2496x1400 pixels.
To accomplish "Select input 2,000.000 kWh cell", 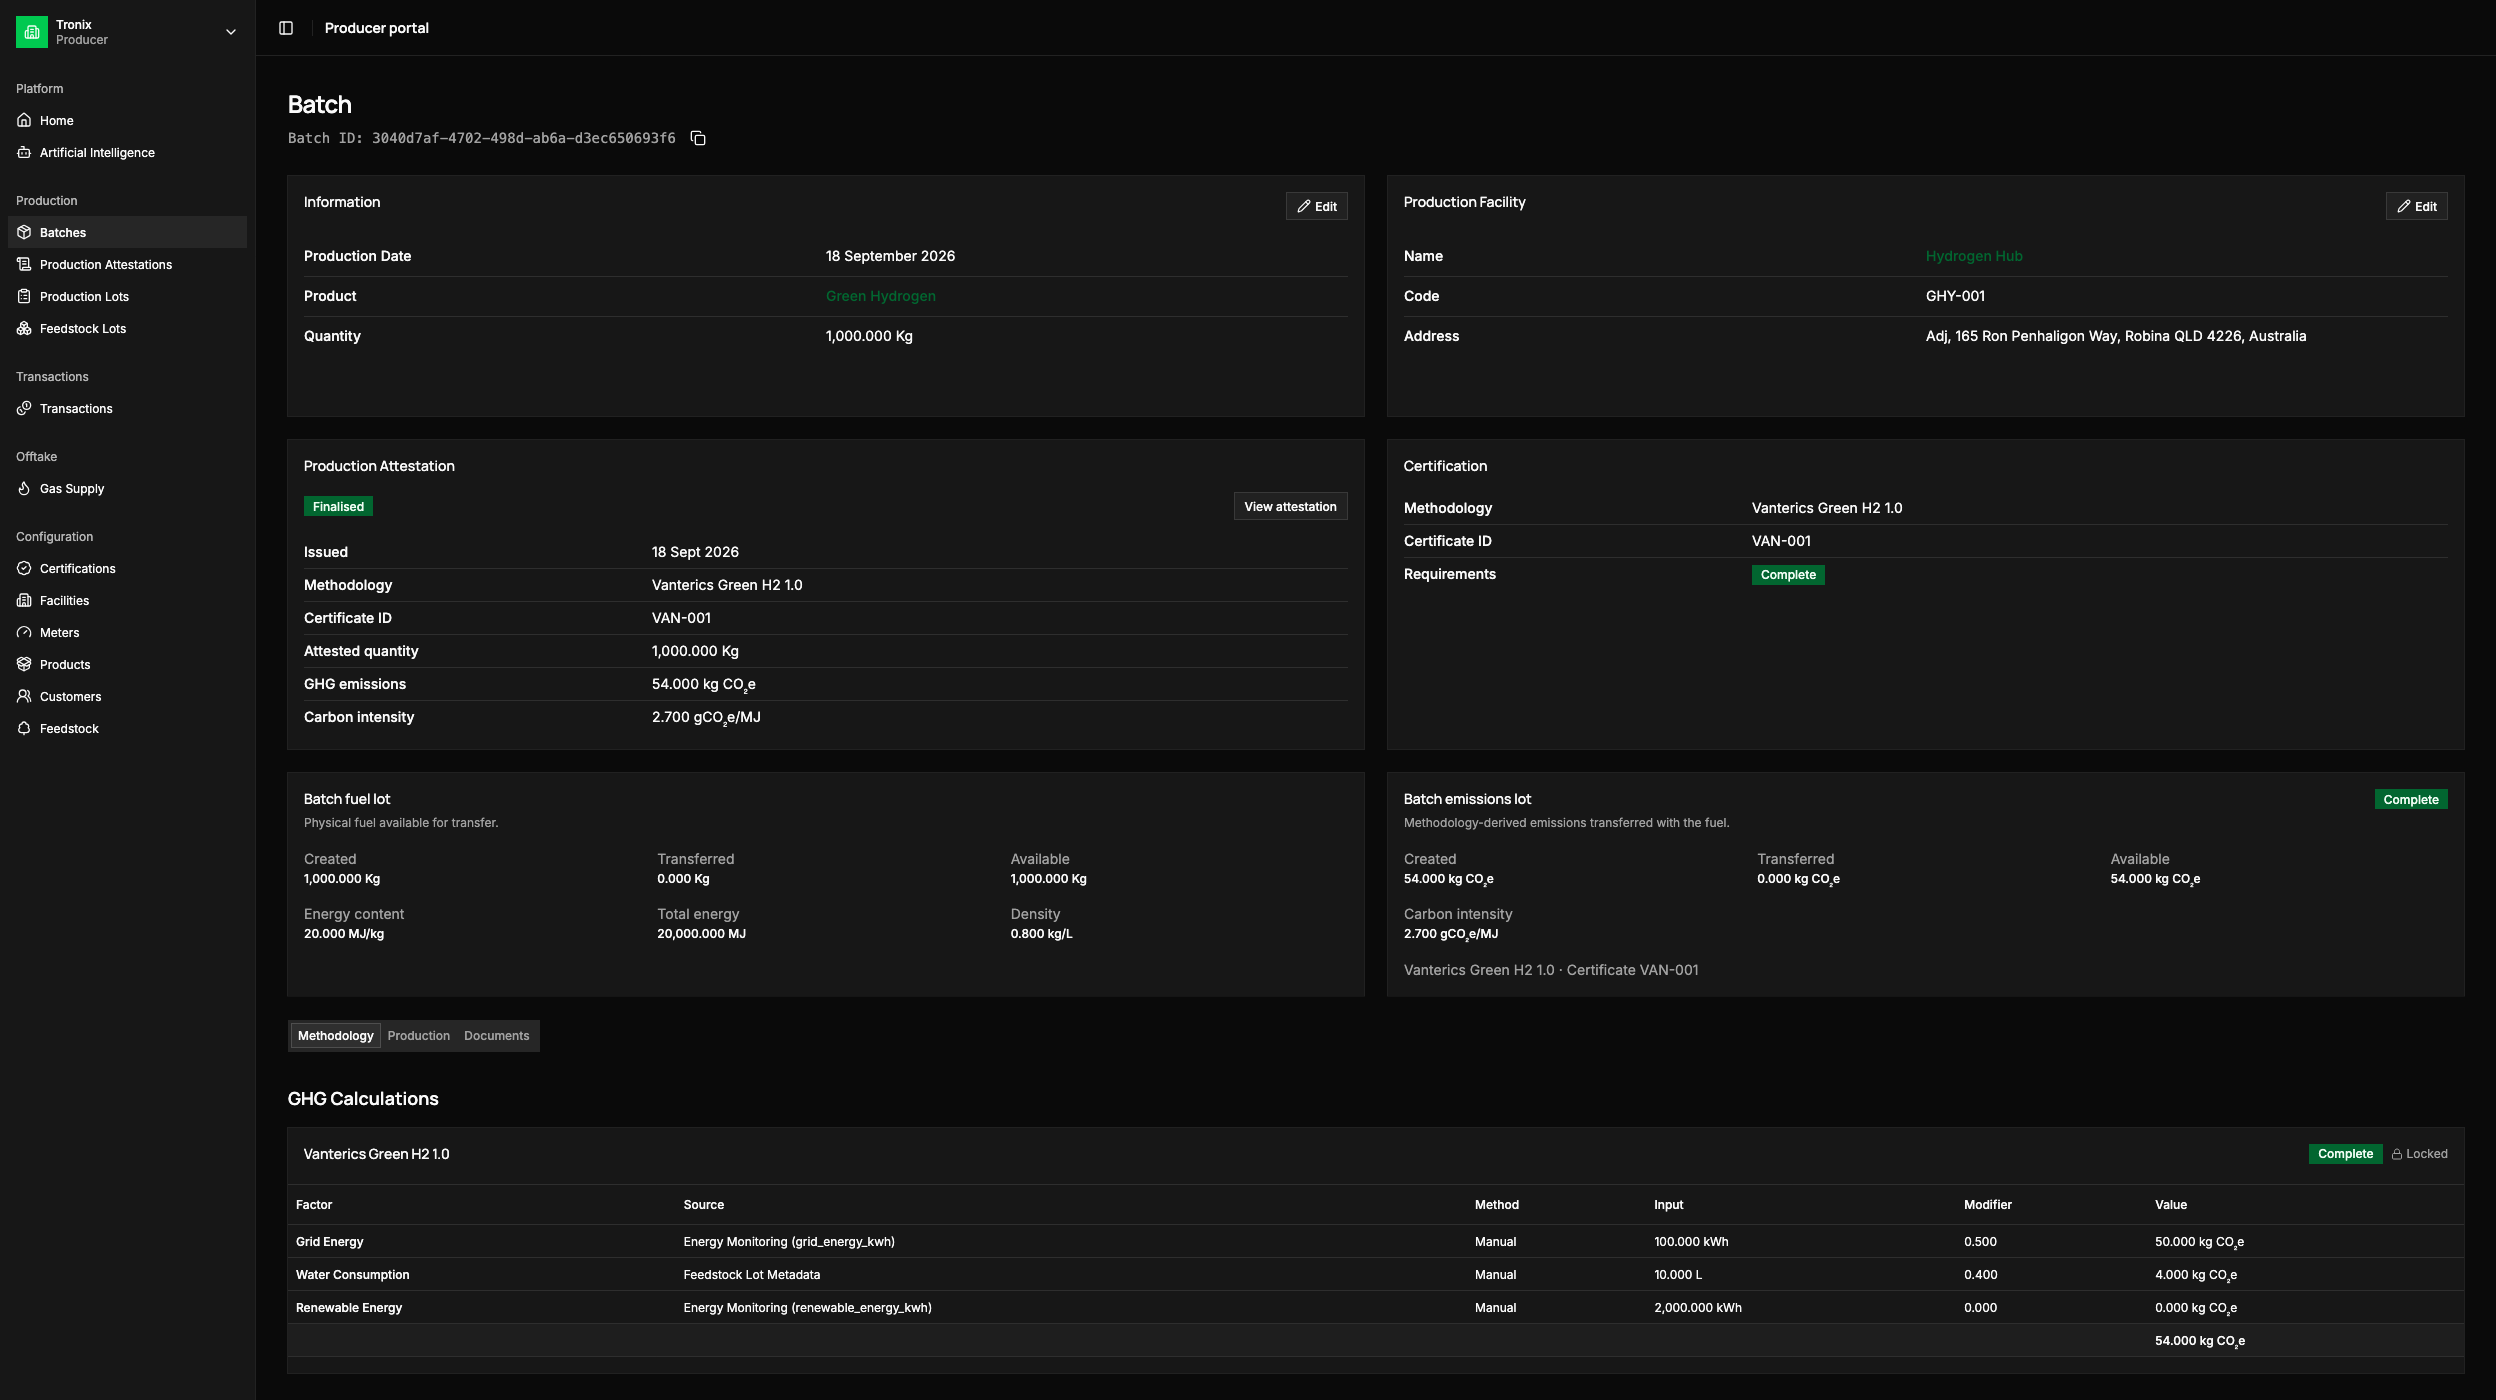I will 1697,1308.
